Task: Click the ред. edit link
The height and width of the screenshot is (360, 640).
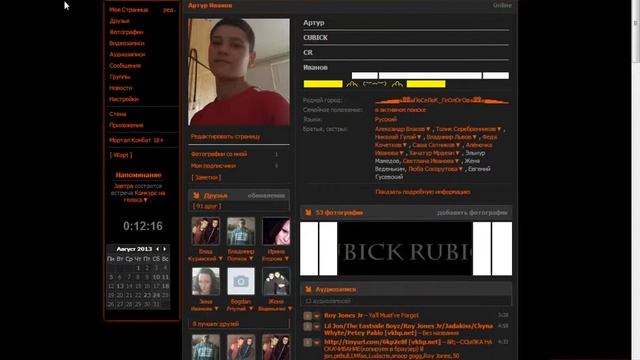Action: pyautogui.click(x=169, y=9)
